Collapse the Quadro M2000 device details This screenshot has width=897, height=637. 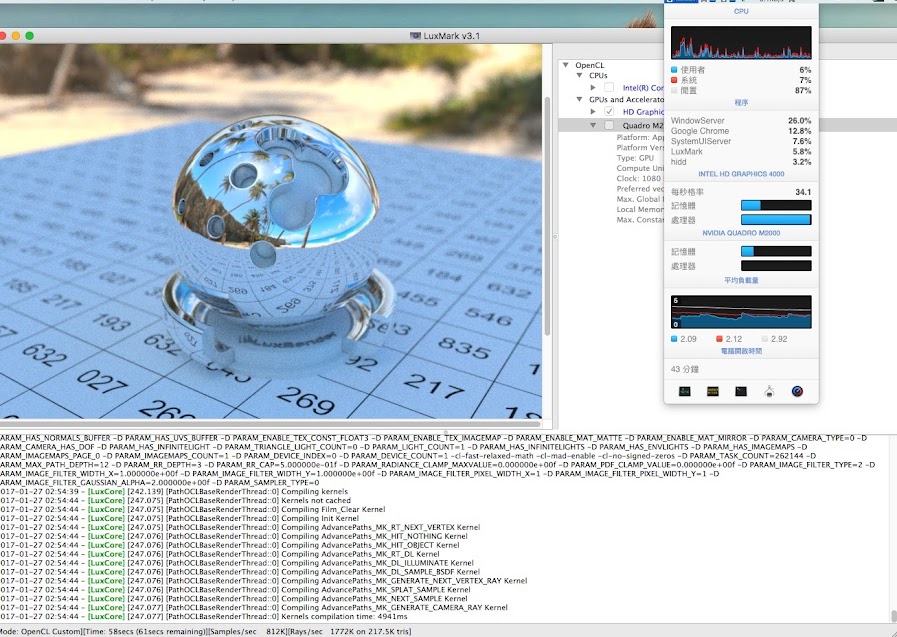[x=593, y=125]
